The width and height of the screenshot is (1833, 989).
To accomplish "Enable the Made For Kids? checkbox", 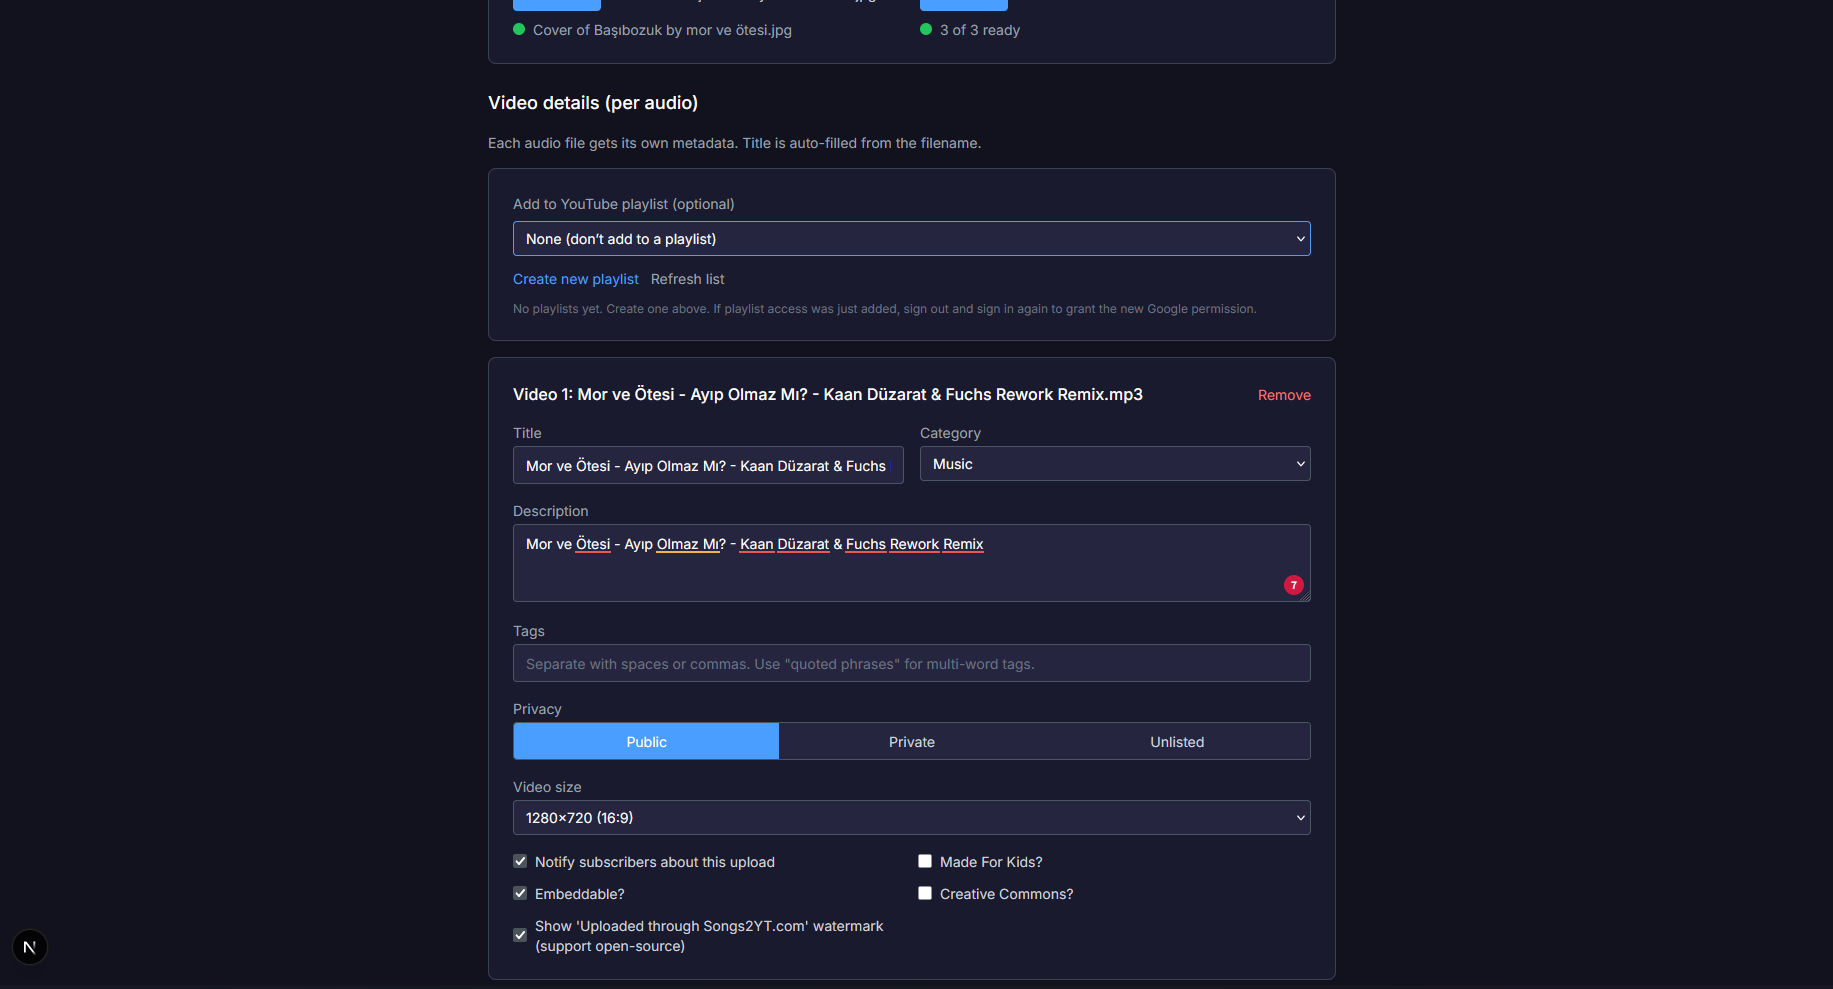I will [925, 861].
